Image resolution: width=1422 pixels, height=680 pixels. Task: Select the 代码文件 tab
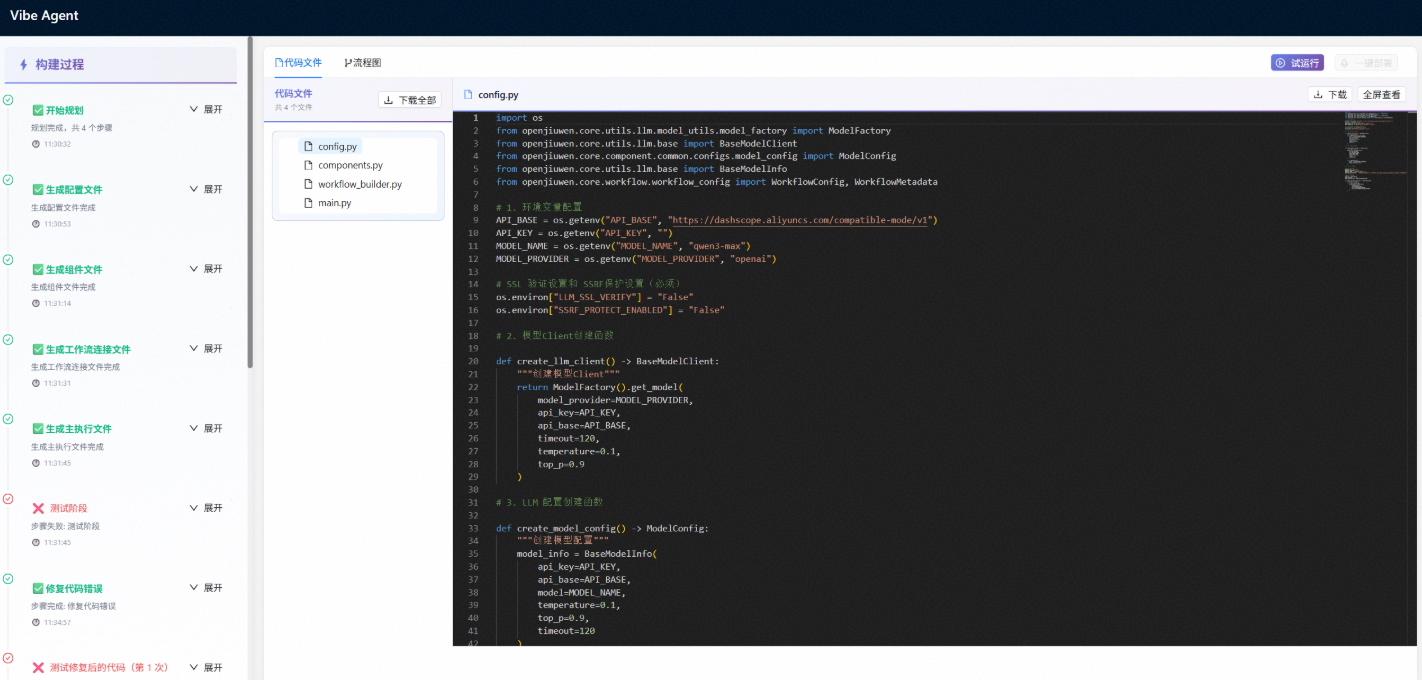pyautogui.click(x=298, y=63)
